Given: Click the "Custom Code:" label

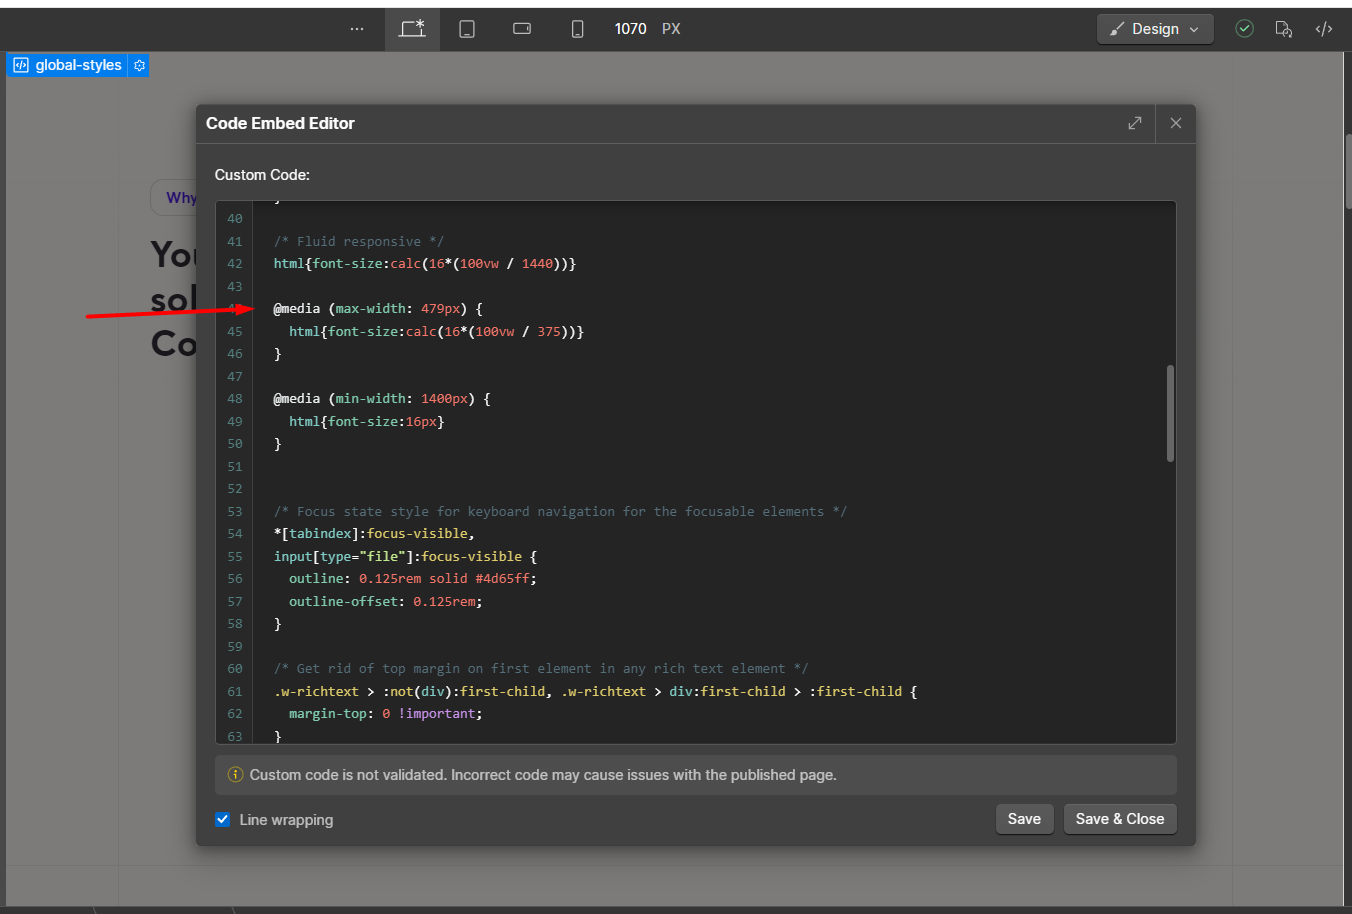Looking at the screenshot, I should 262,175.
